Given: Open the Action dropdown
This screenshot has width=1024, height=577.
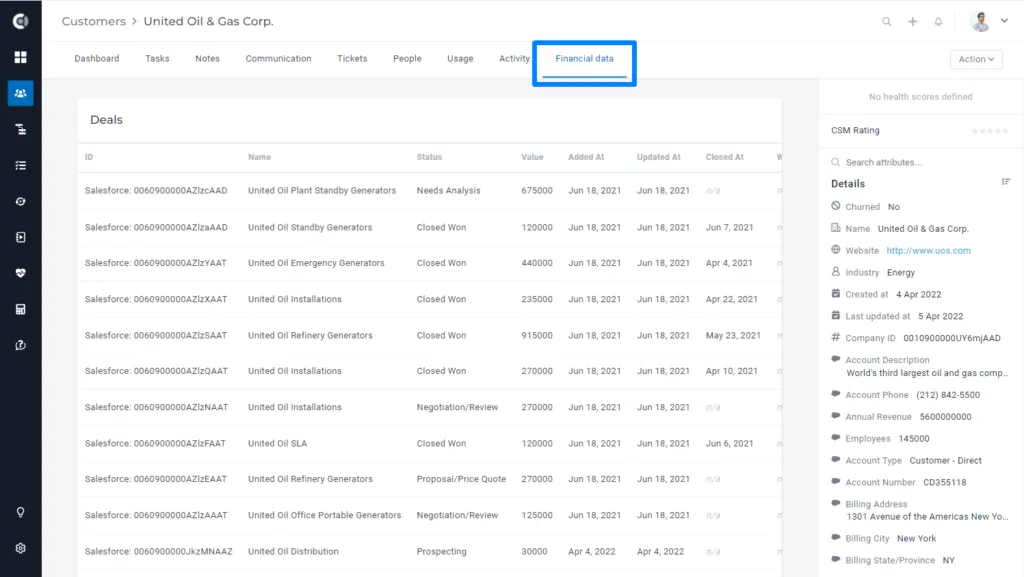Looking at the screenshot, I should pyautogui.click(x=976, y=59).
